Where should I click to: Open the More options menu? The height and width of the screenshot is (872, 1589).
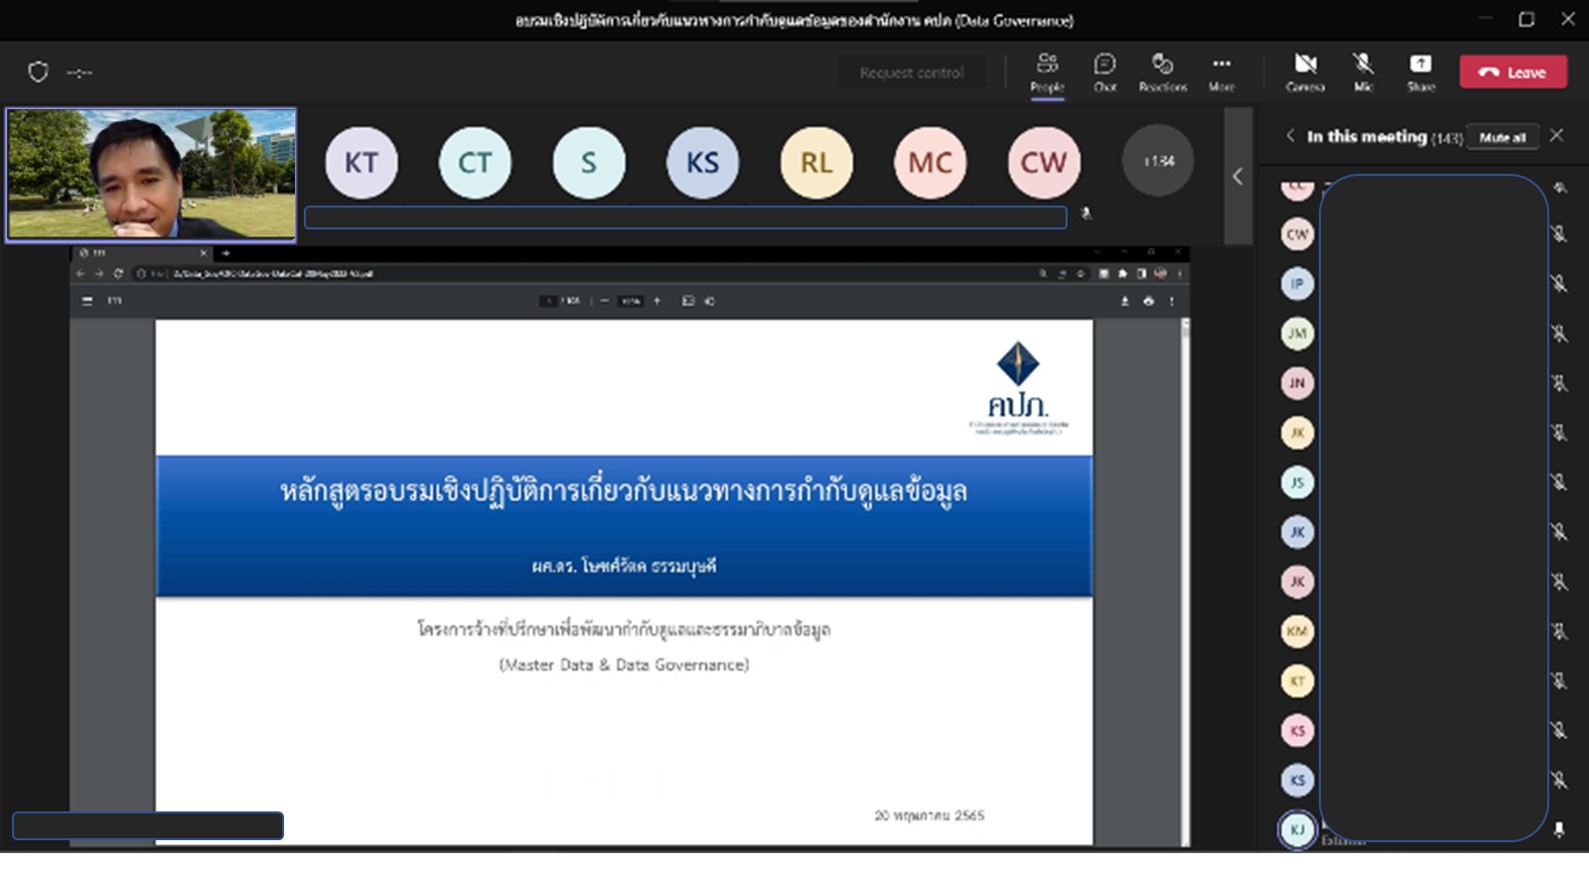(x=1221, y=72)
